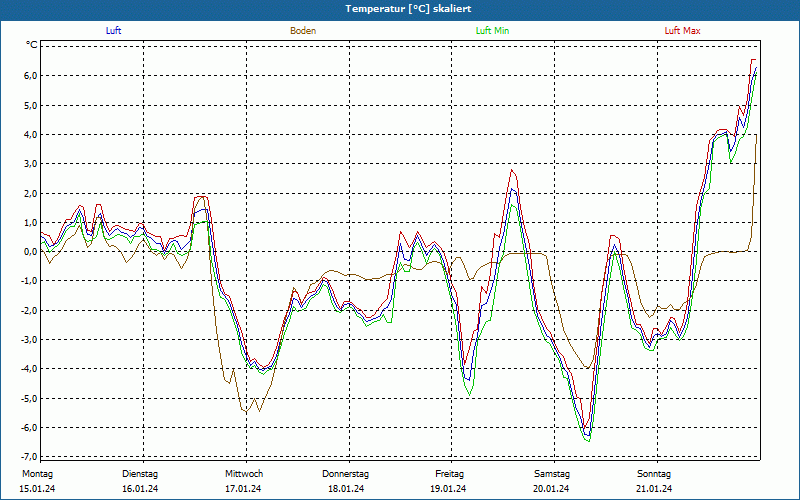Click the '4,0' y-axis value
The image size is (800, 500).
pyautogui.click(x=31, y=134)
